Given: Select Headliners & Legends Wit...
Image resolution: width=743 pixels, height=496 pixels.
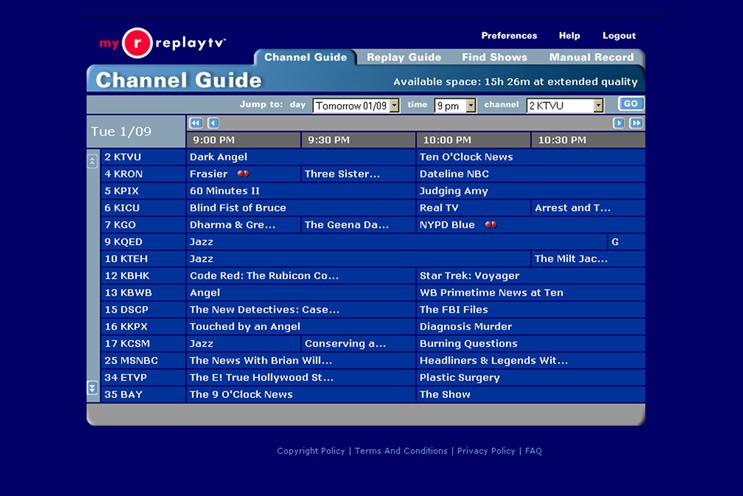Looking at the screenshot, I should tap(531, 361).
